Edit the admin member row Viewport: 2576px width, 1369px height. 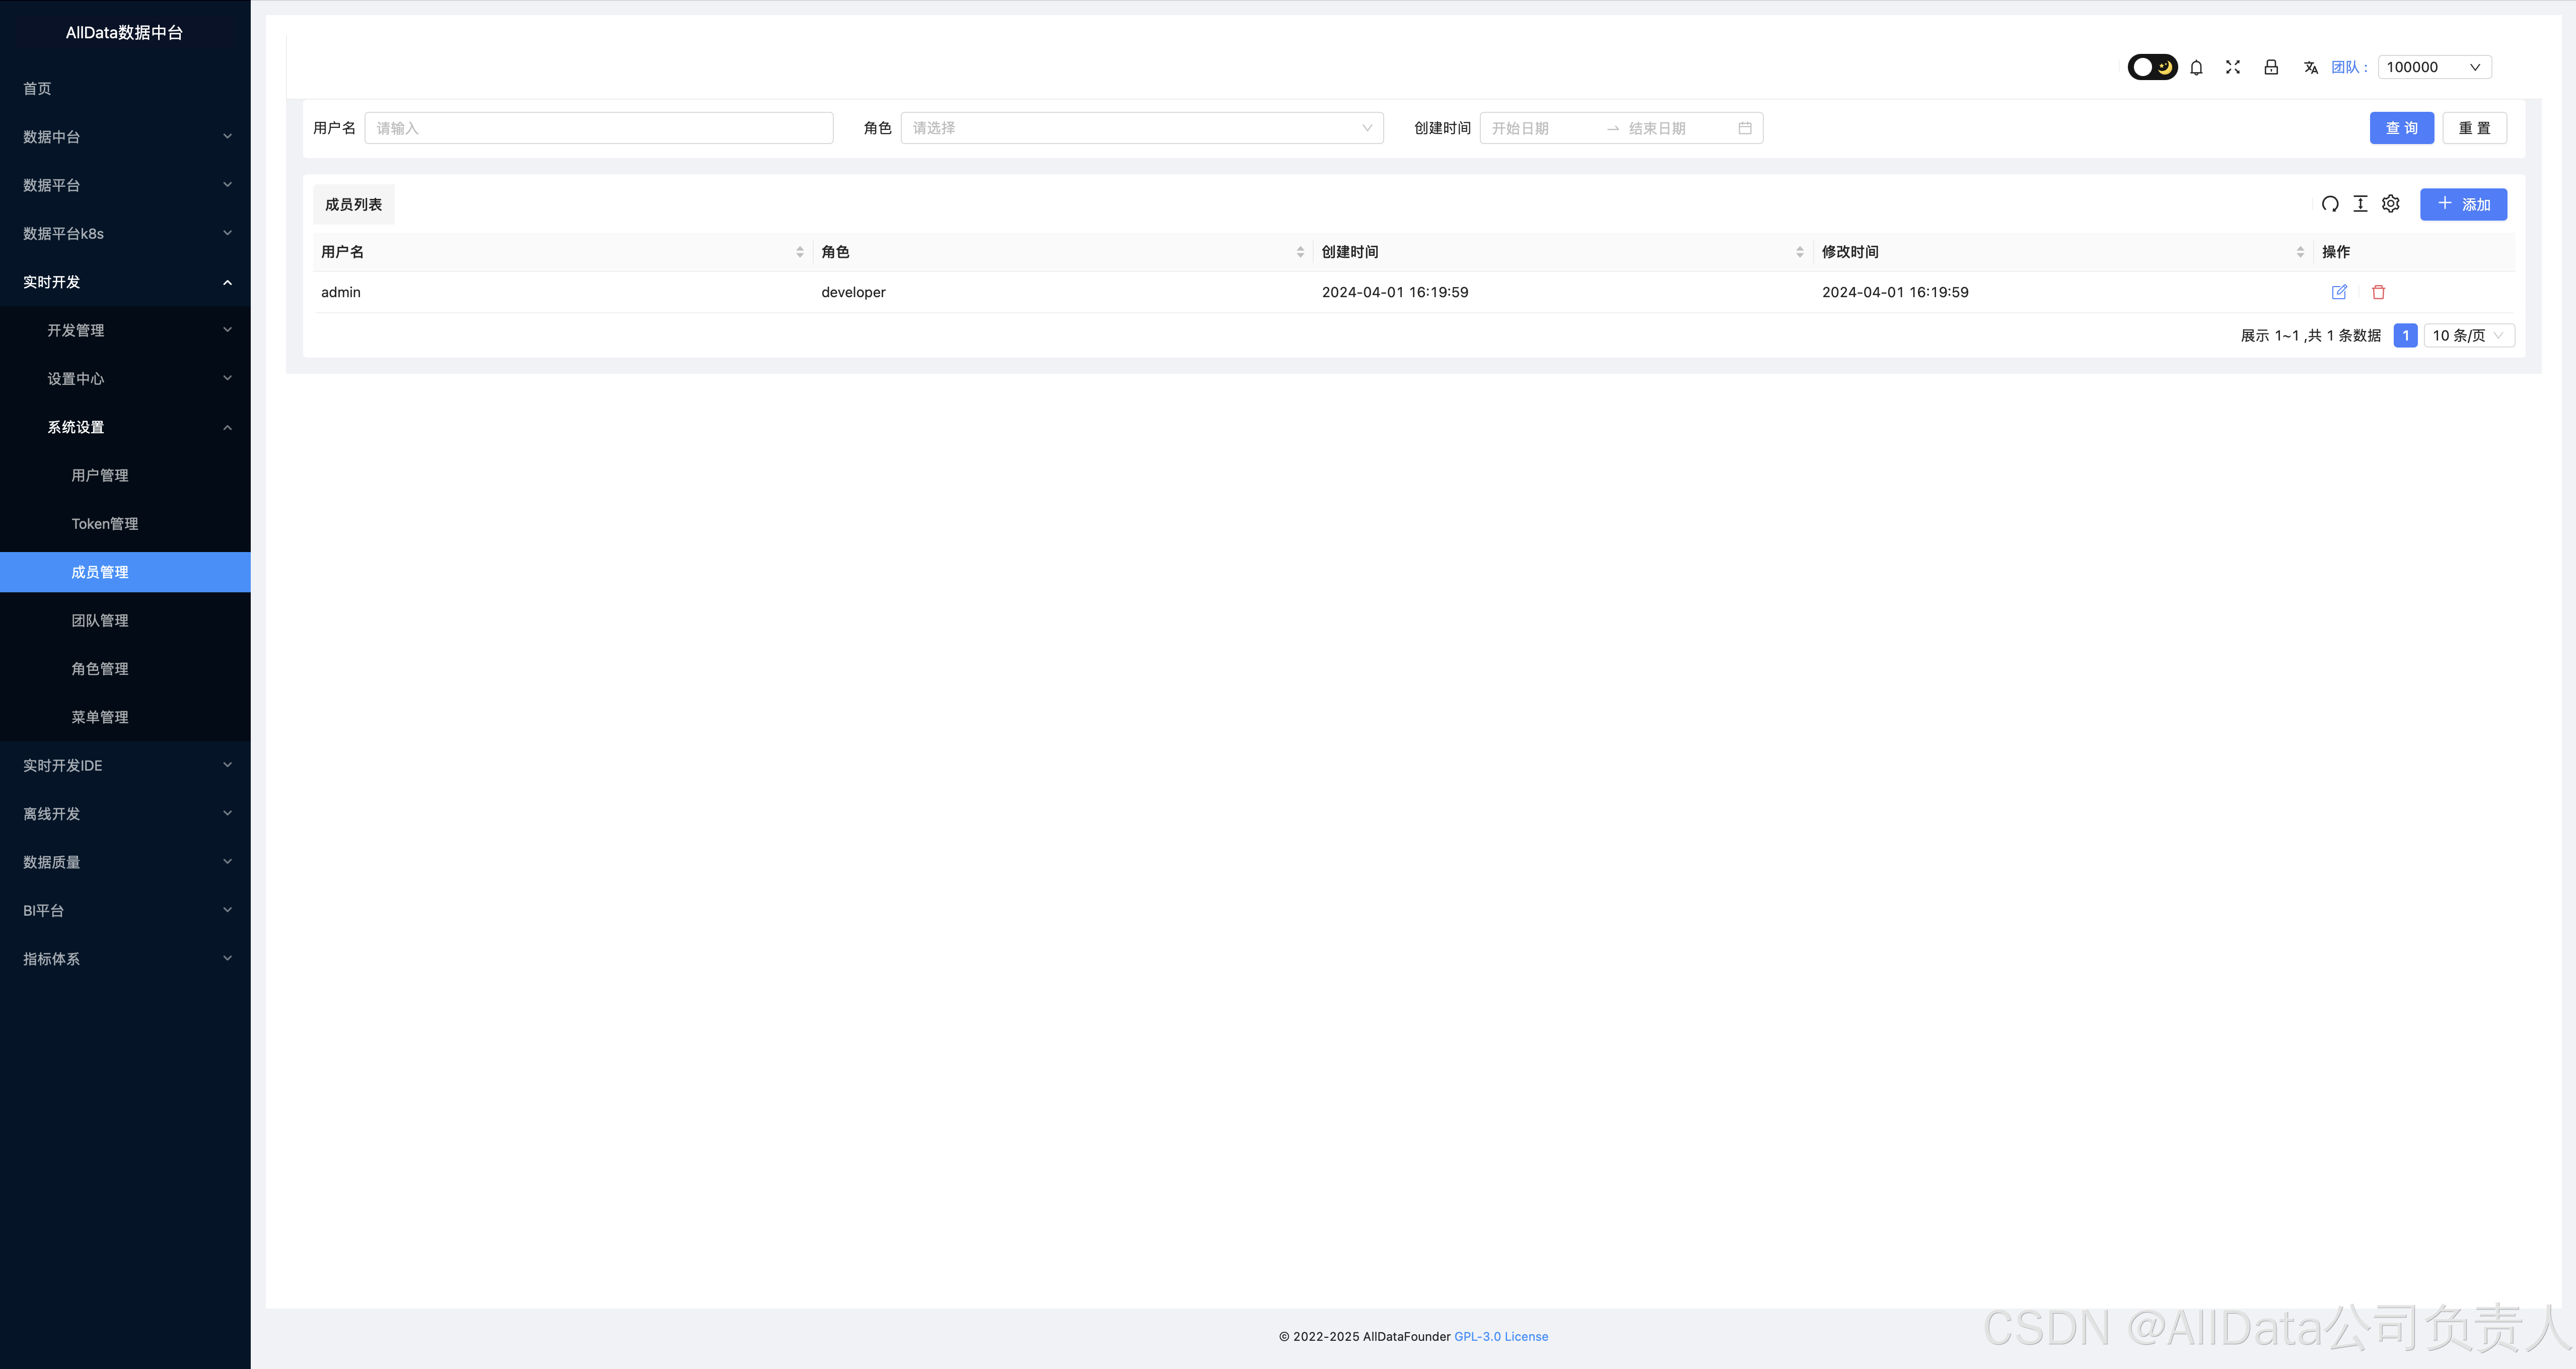click(x=2339, y=292)
